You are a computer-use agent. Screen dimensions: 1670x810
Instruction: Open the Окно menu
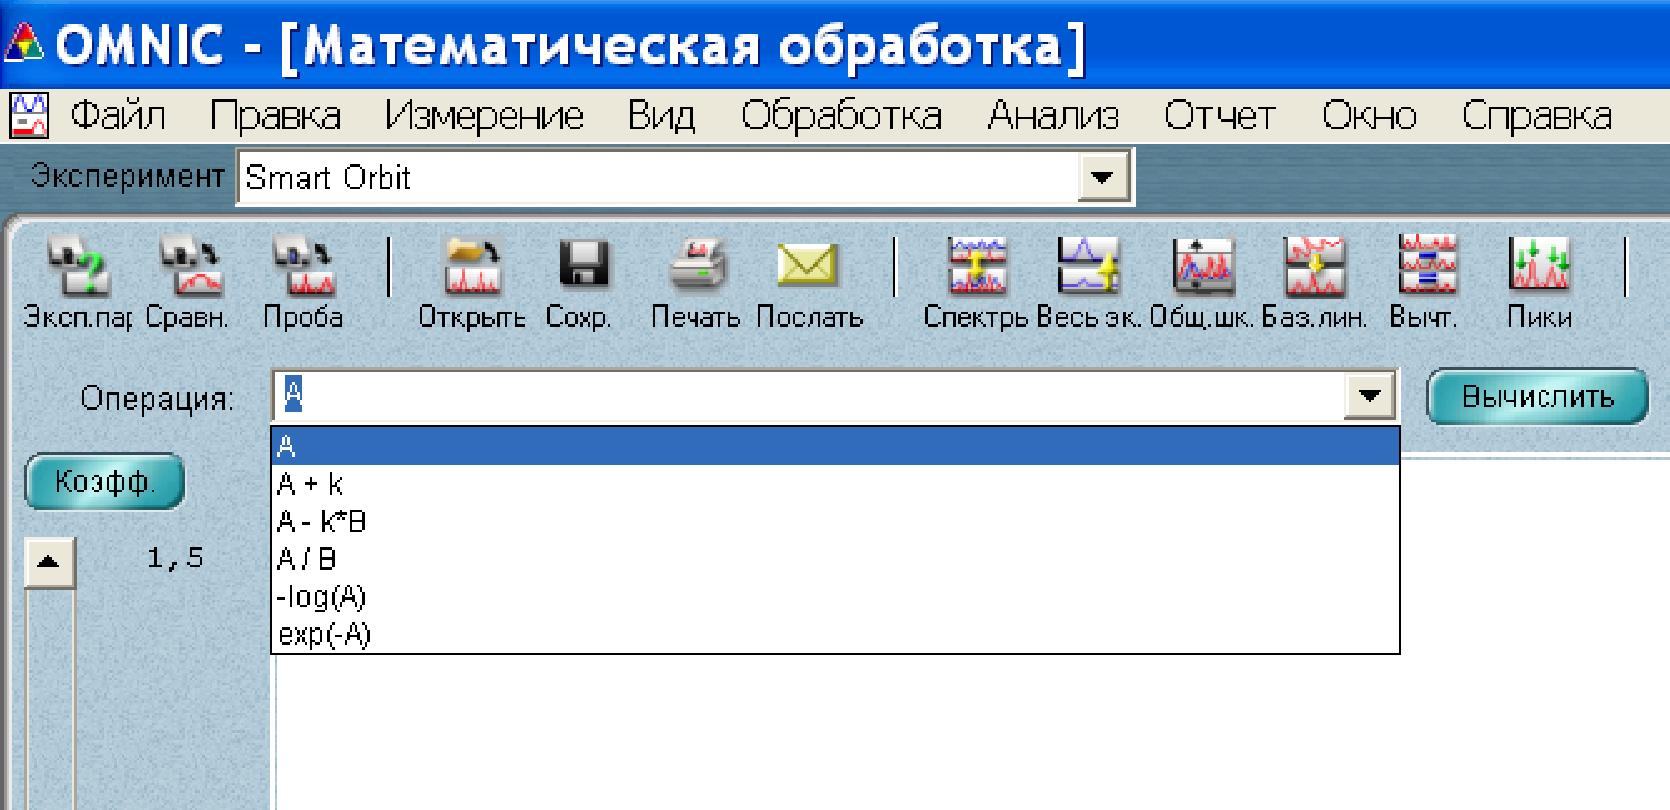(1369, 116)
